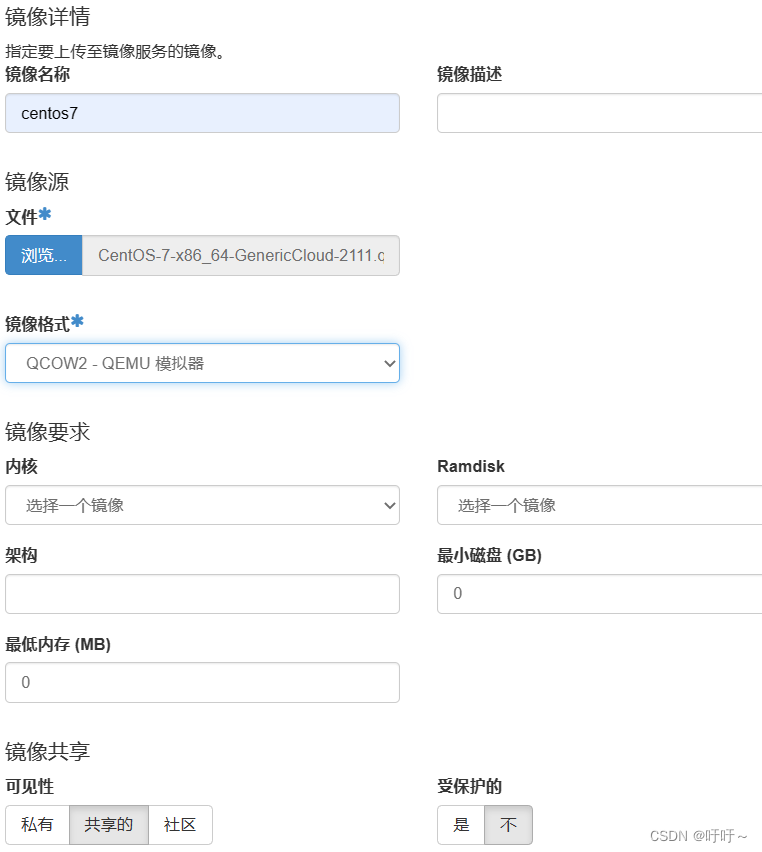Image resolution: width=762 pixels, height=852 pixels.
Task: Set visibility to 共享的
Action: 109,825
